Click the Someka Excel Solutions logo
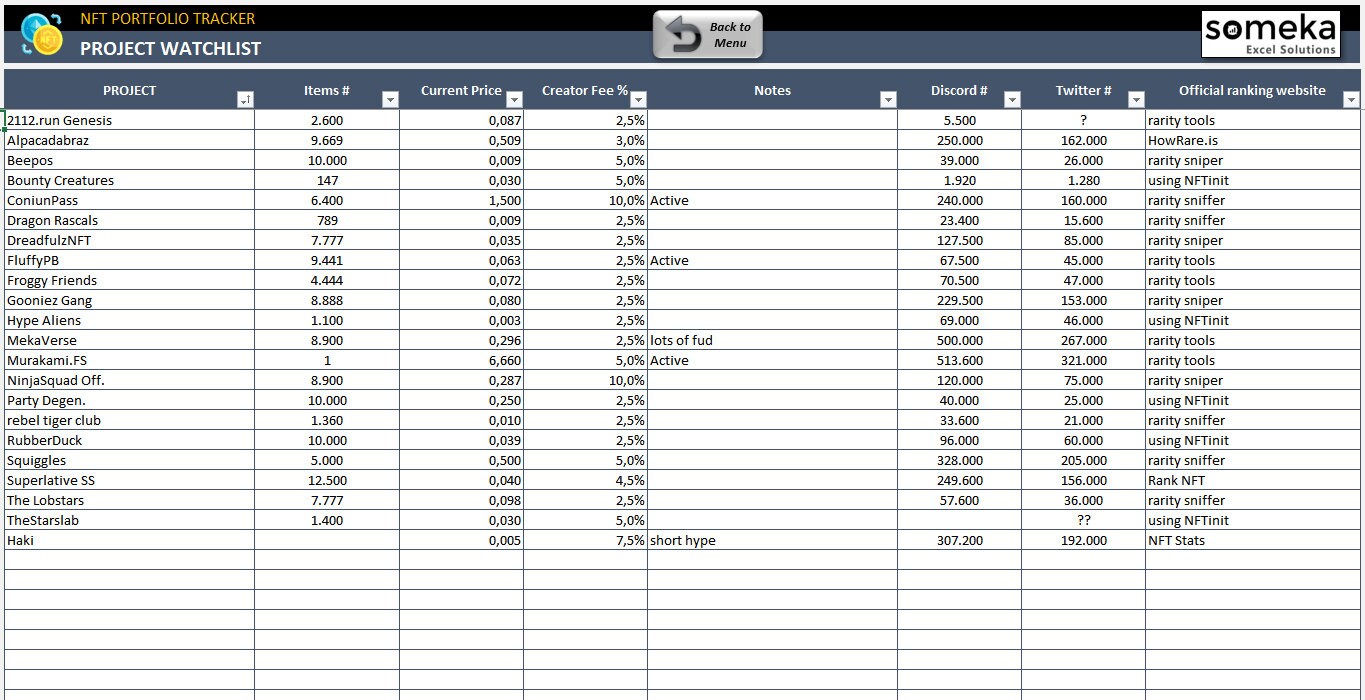The height and width of the screenshot is (700, 1365). (1270, 33)
